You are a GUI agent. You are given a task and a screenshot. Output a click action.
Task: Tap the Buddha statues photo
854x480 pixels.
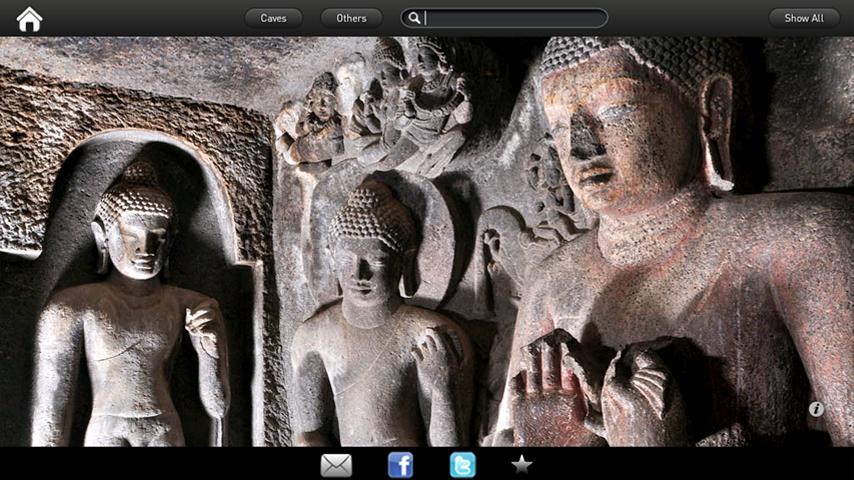[x=427, y=241]
